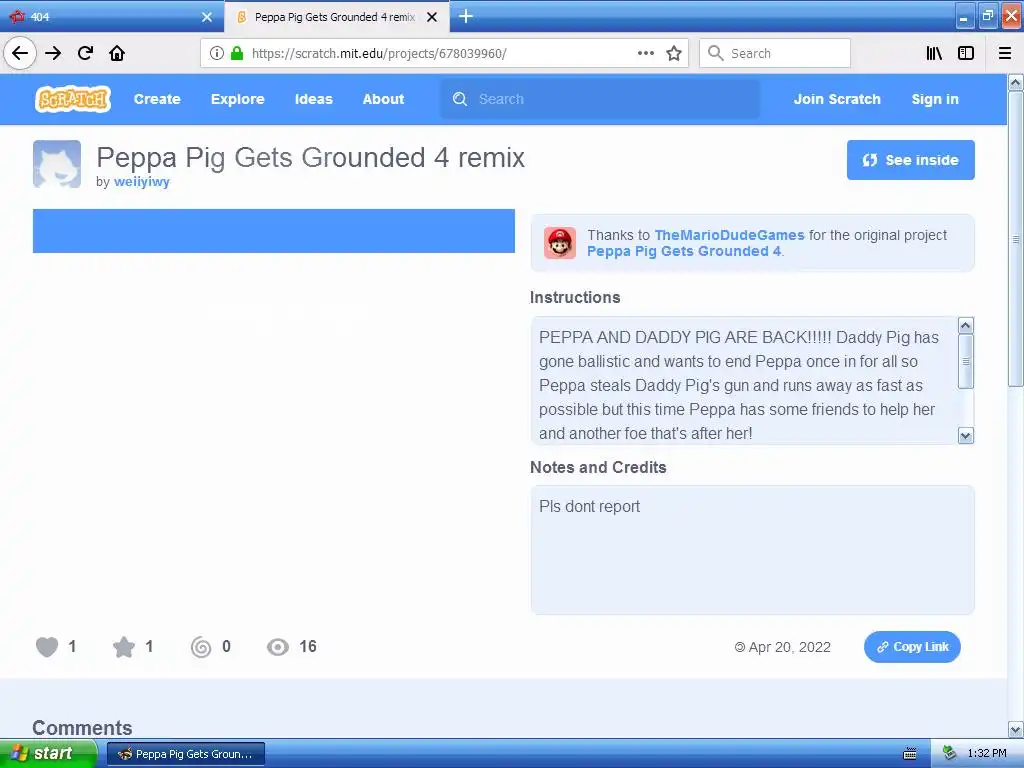
Task: Click the views eye icon
Action: (278, 647)
